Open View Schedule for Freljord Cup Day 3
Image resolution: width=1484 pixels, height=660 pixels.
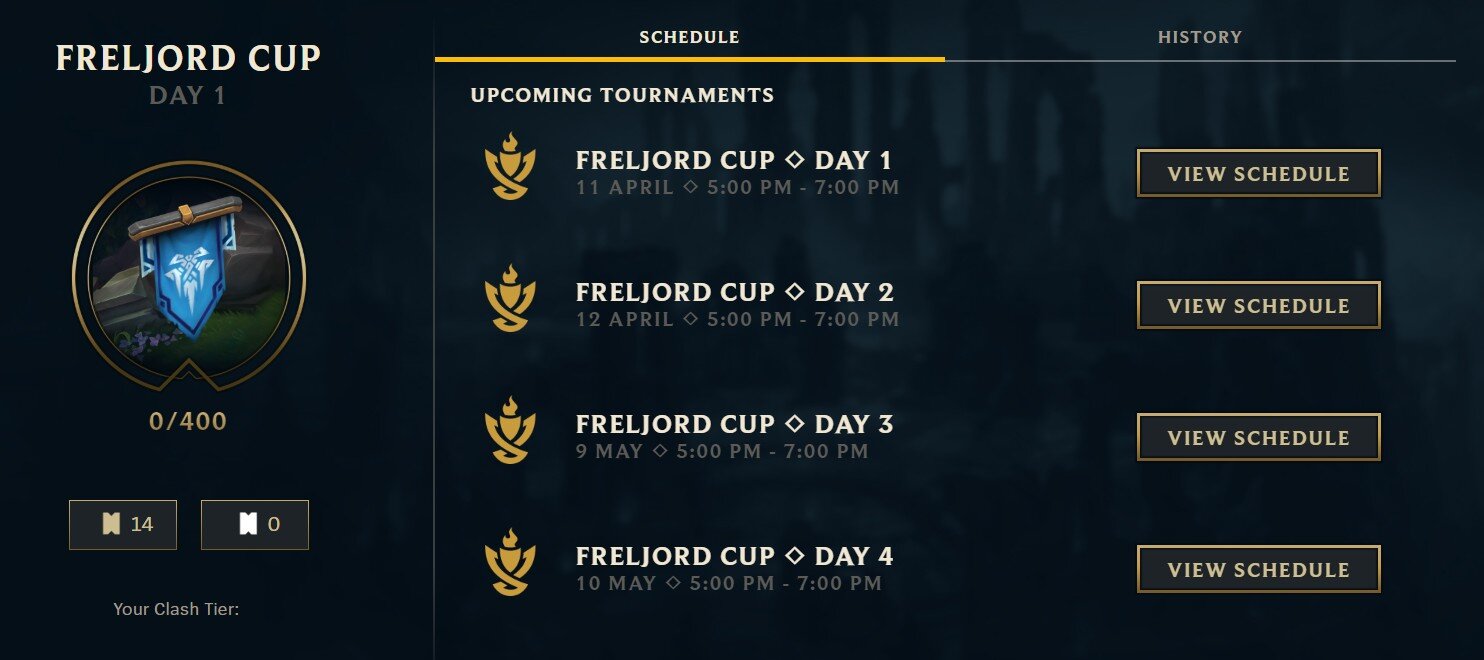click(1258, 438)
